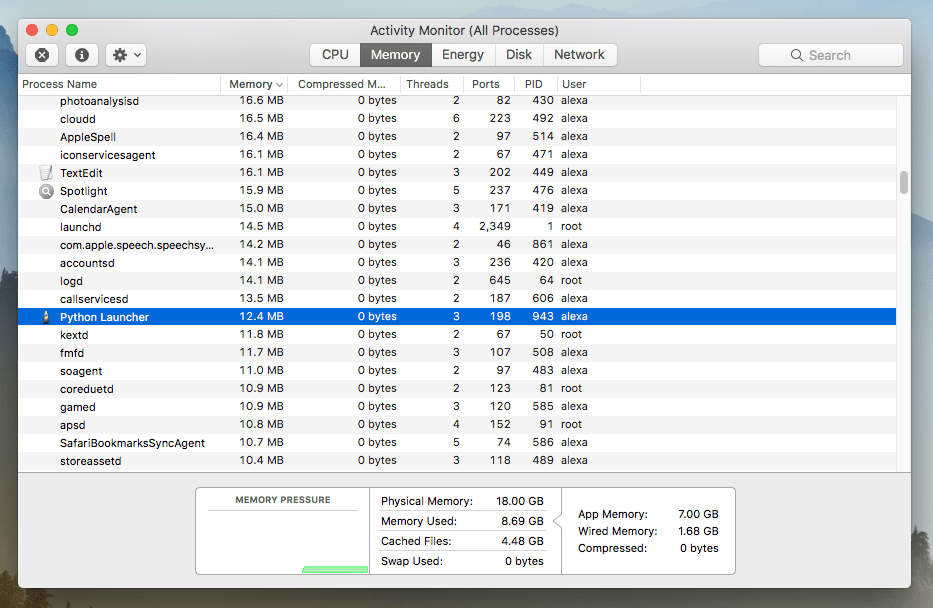This screenshot has width=933, height=608.
Task: Click Spotlight's magnifying glass process icon
Action: click(45, 190)
